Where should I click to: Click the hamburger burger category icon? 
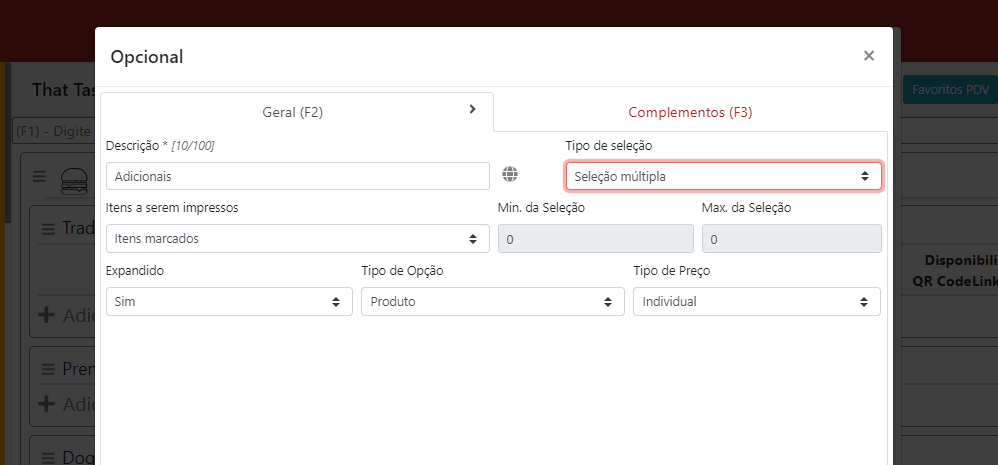click(74, 179)
